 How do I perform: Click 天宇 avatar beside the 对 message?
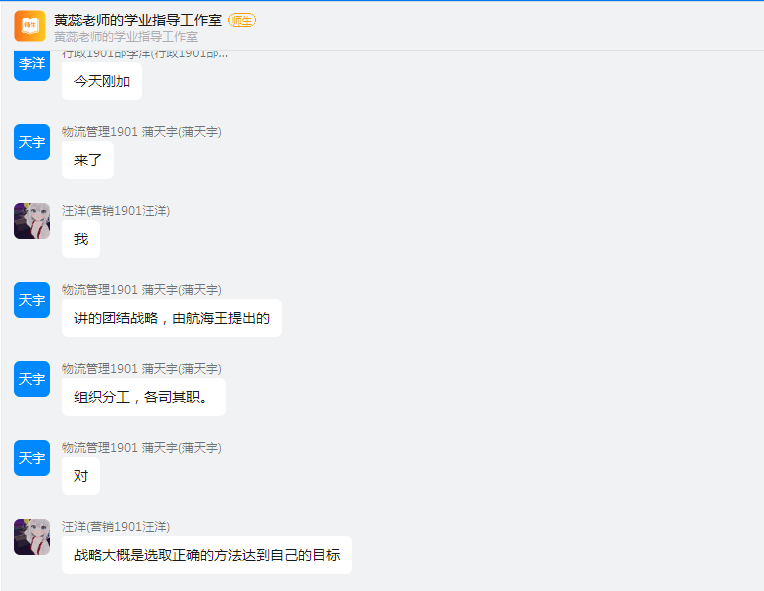32,458
